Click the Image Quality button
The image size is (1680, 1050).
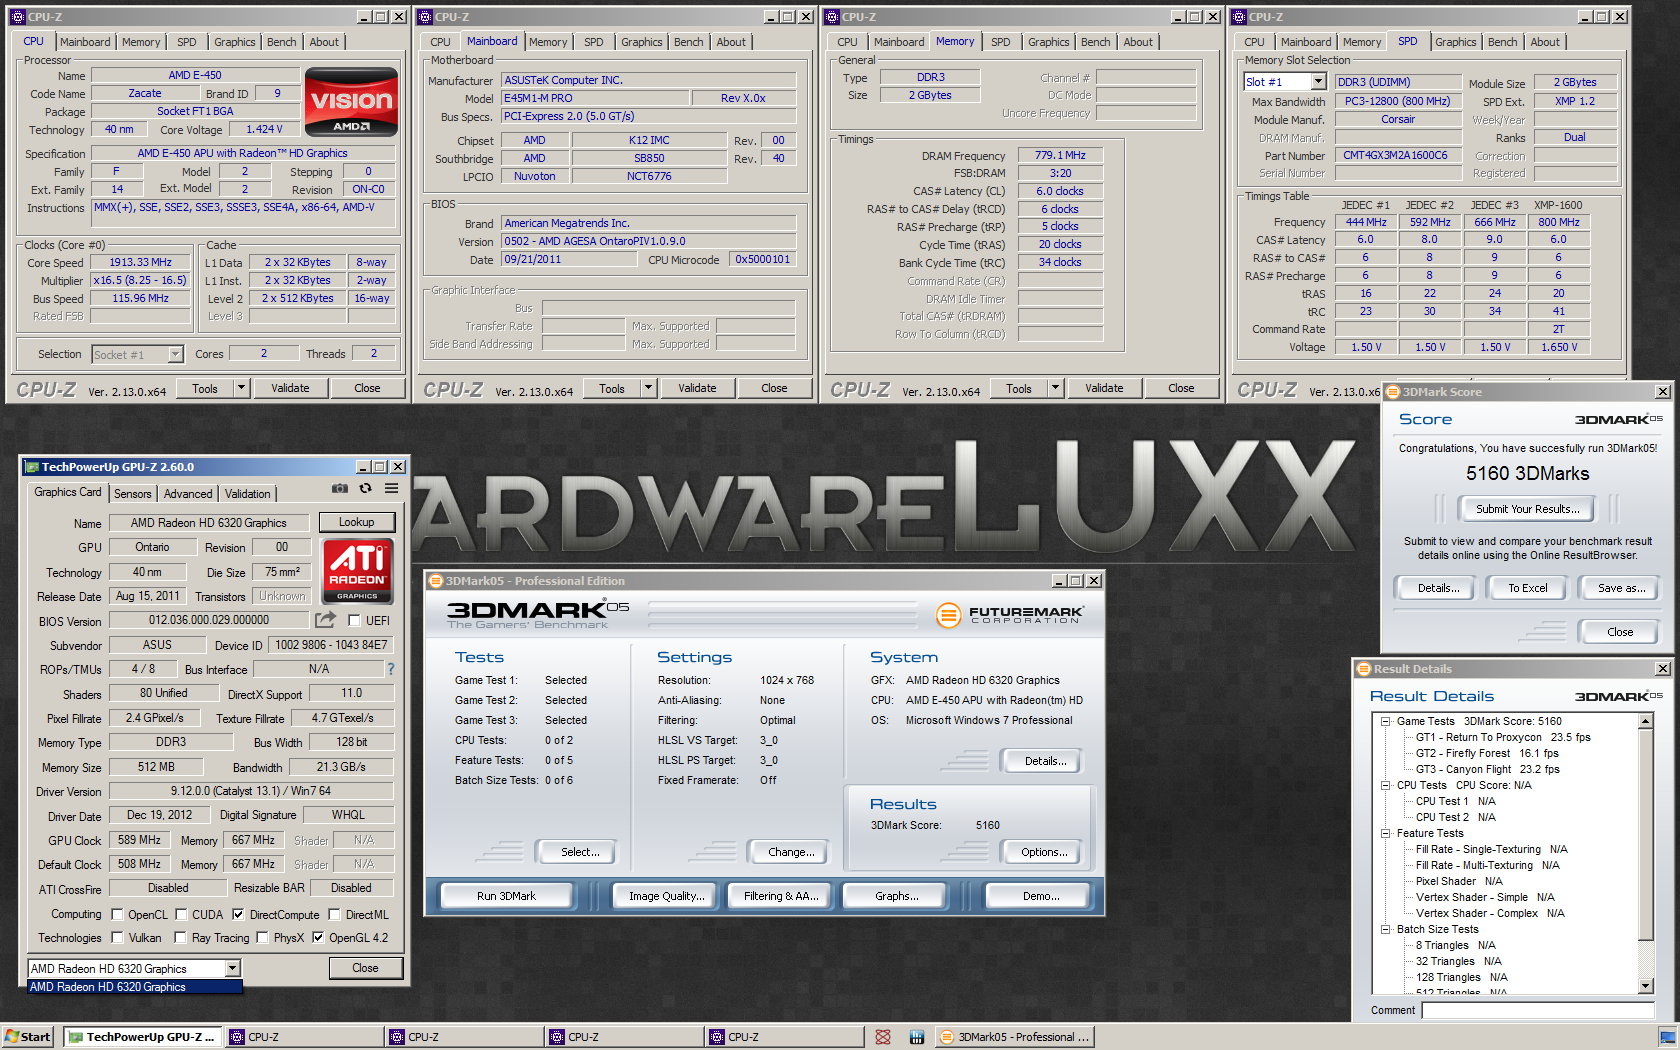click(667, 896)
